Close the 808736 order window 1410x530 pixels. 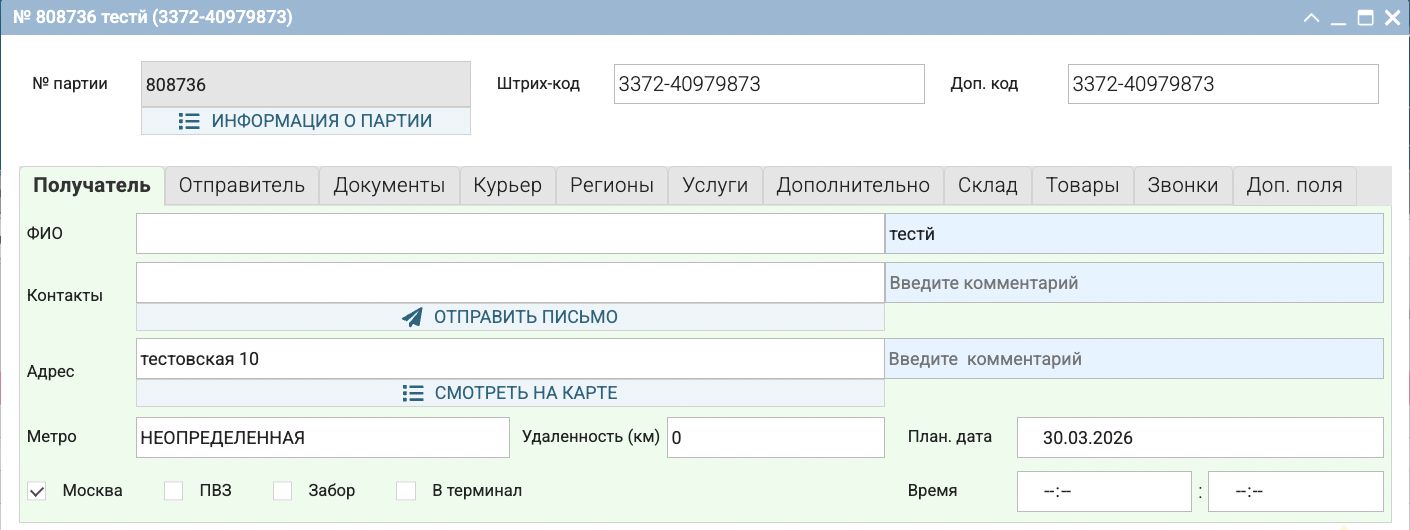coord(1391,18)
